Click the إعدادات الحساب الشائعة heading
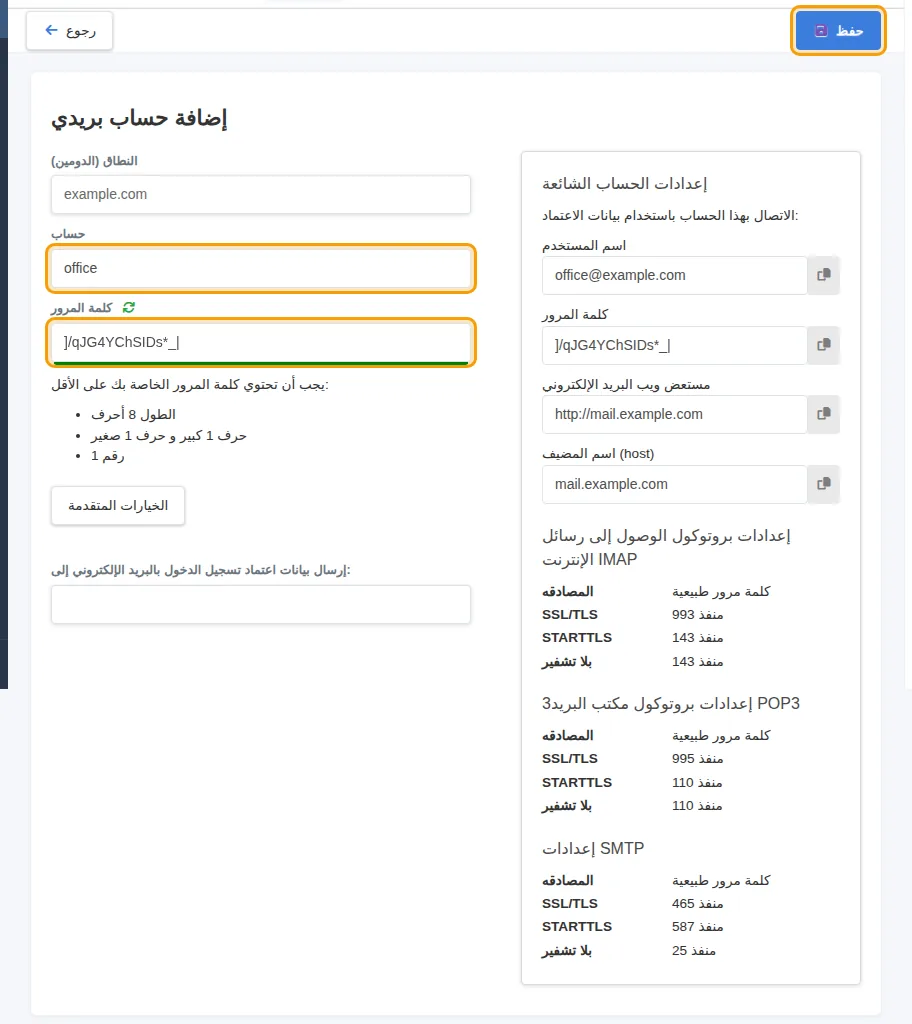This screenshot has width=912, height=1024. pyautogui.click(x=625, y=184)
